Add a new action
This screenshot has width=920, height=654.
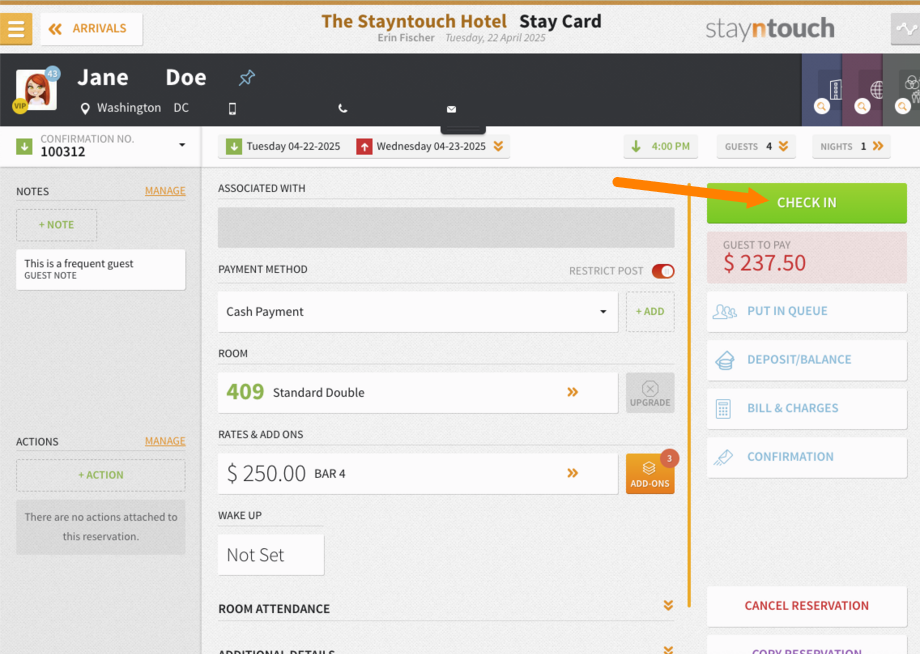click(101, 475)
